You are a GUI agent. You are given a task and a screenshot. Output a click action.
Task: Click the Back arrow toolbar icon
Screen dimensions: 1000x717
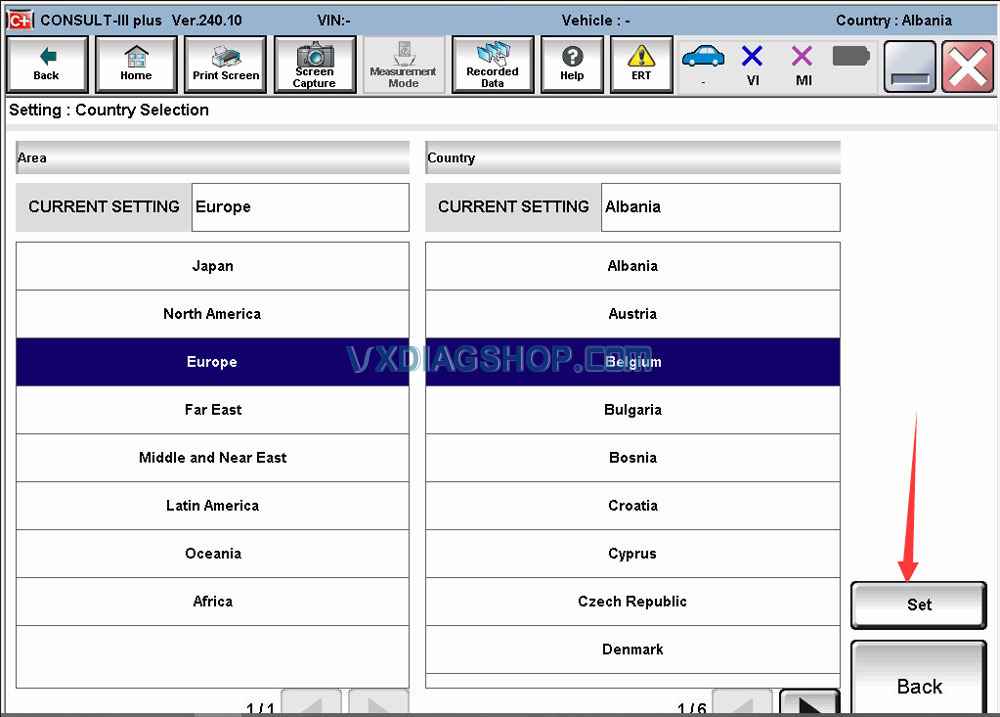(x=46, y=64)
